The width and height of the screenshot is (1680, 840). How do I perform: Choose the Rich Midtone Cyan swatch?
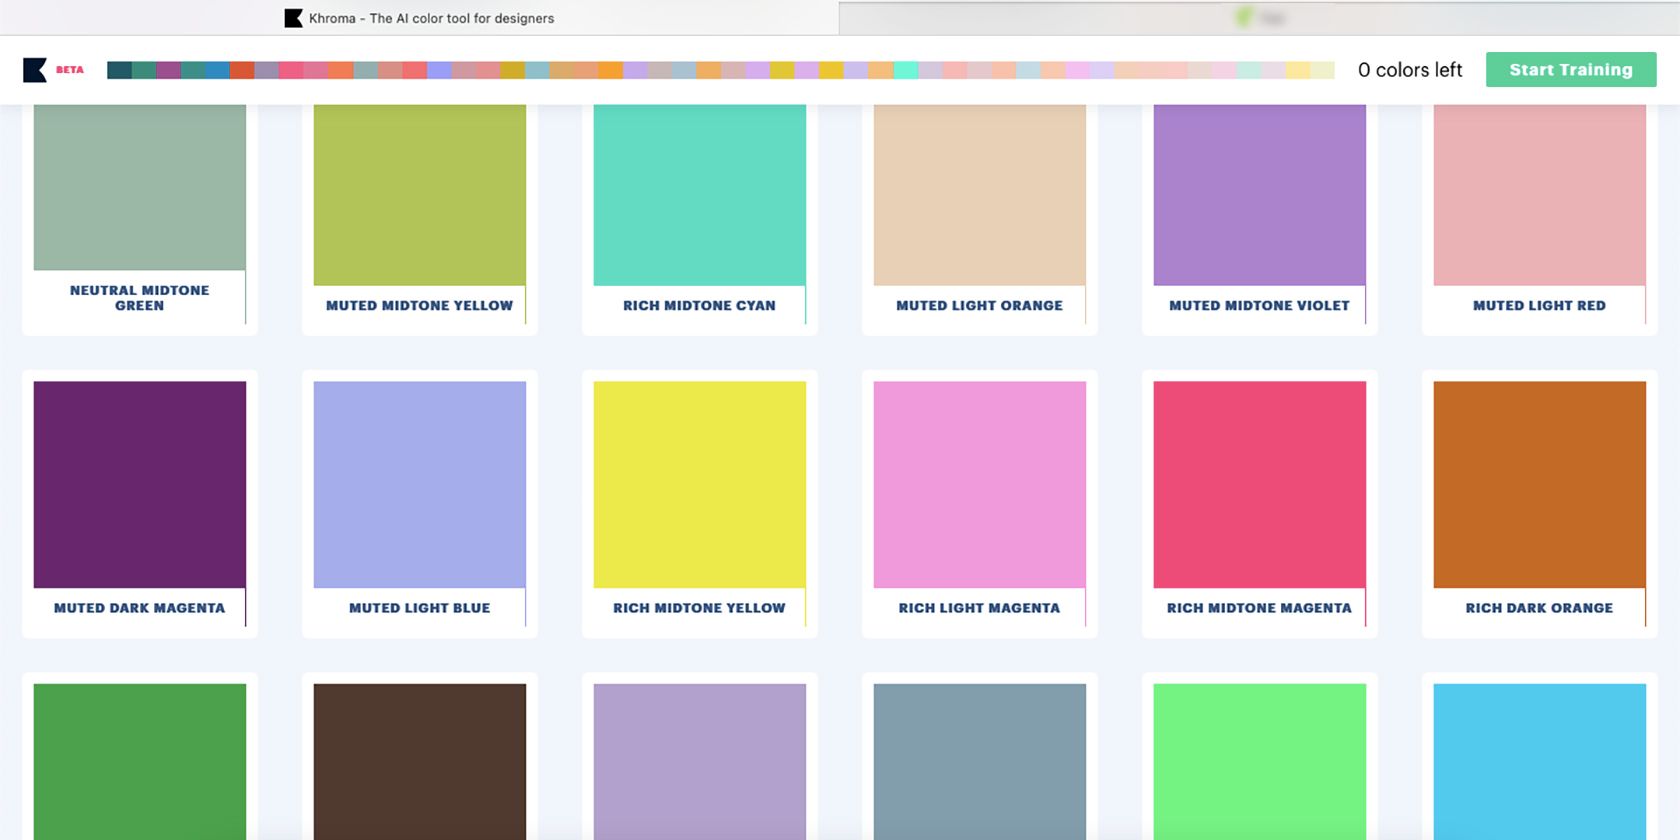coord(700,195)
